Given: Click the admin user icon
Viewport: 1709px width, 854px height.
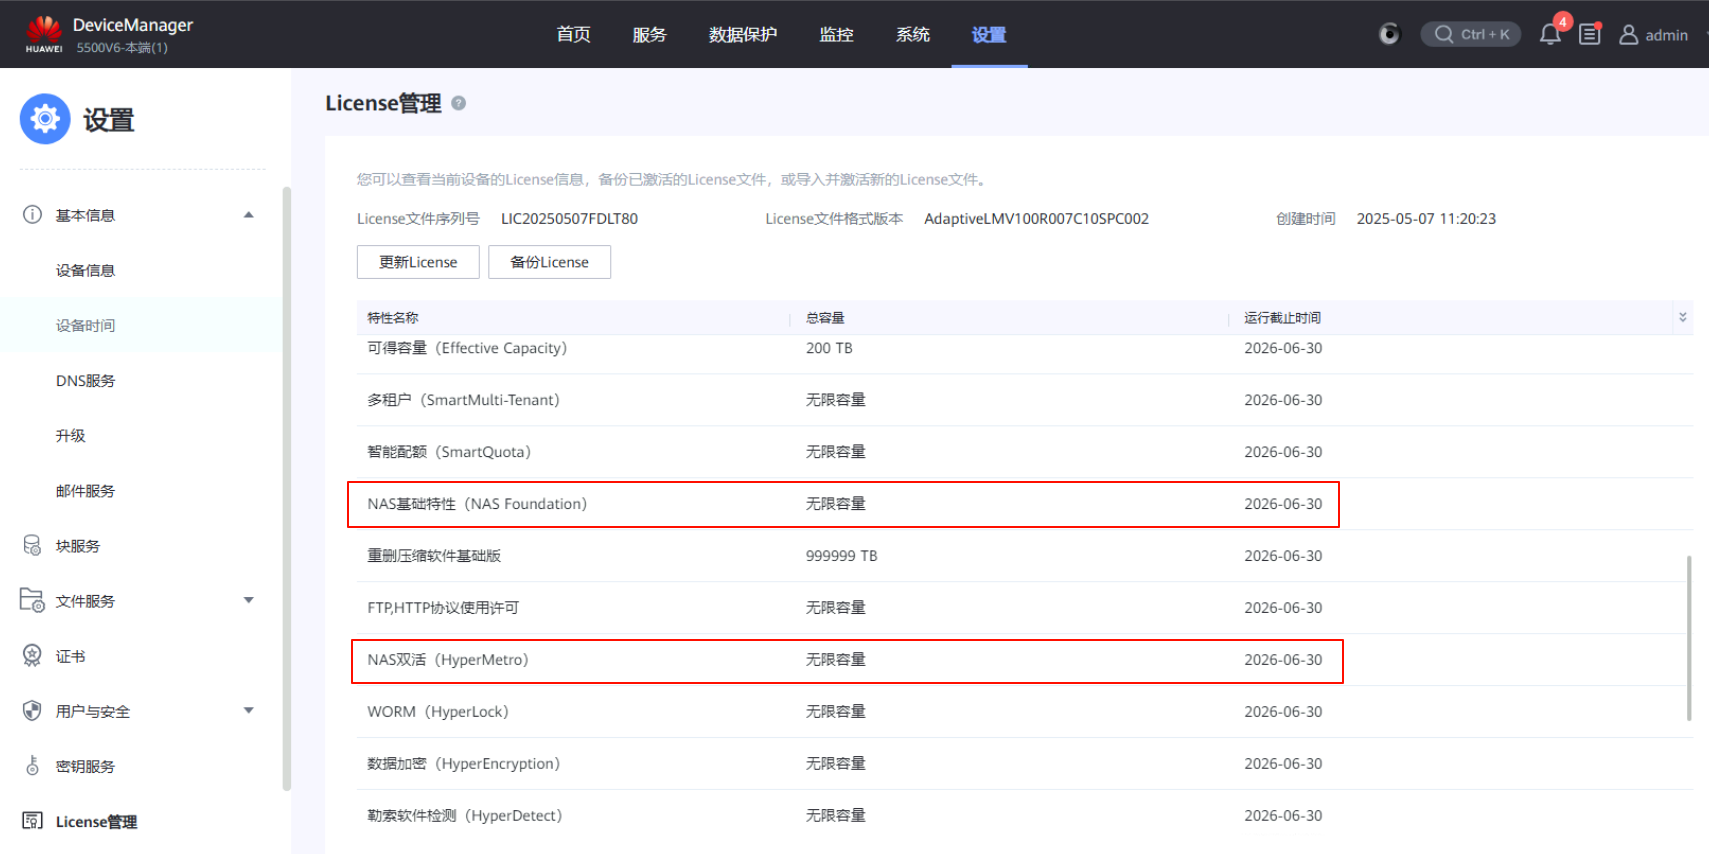Looking at the screenshot, I should 1628,35.
